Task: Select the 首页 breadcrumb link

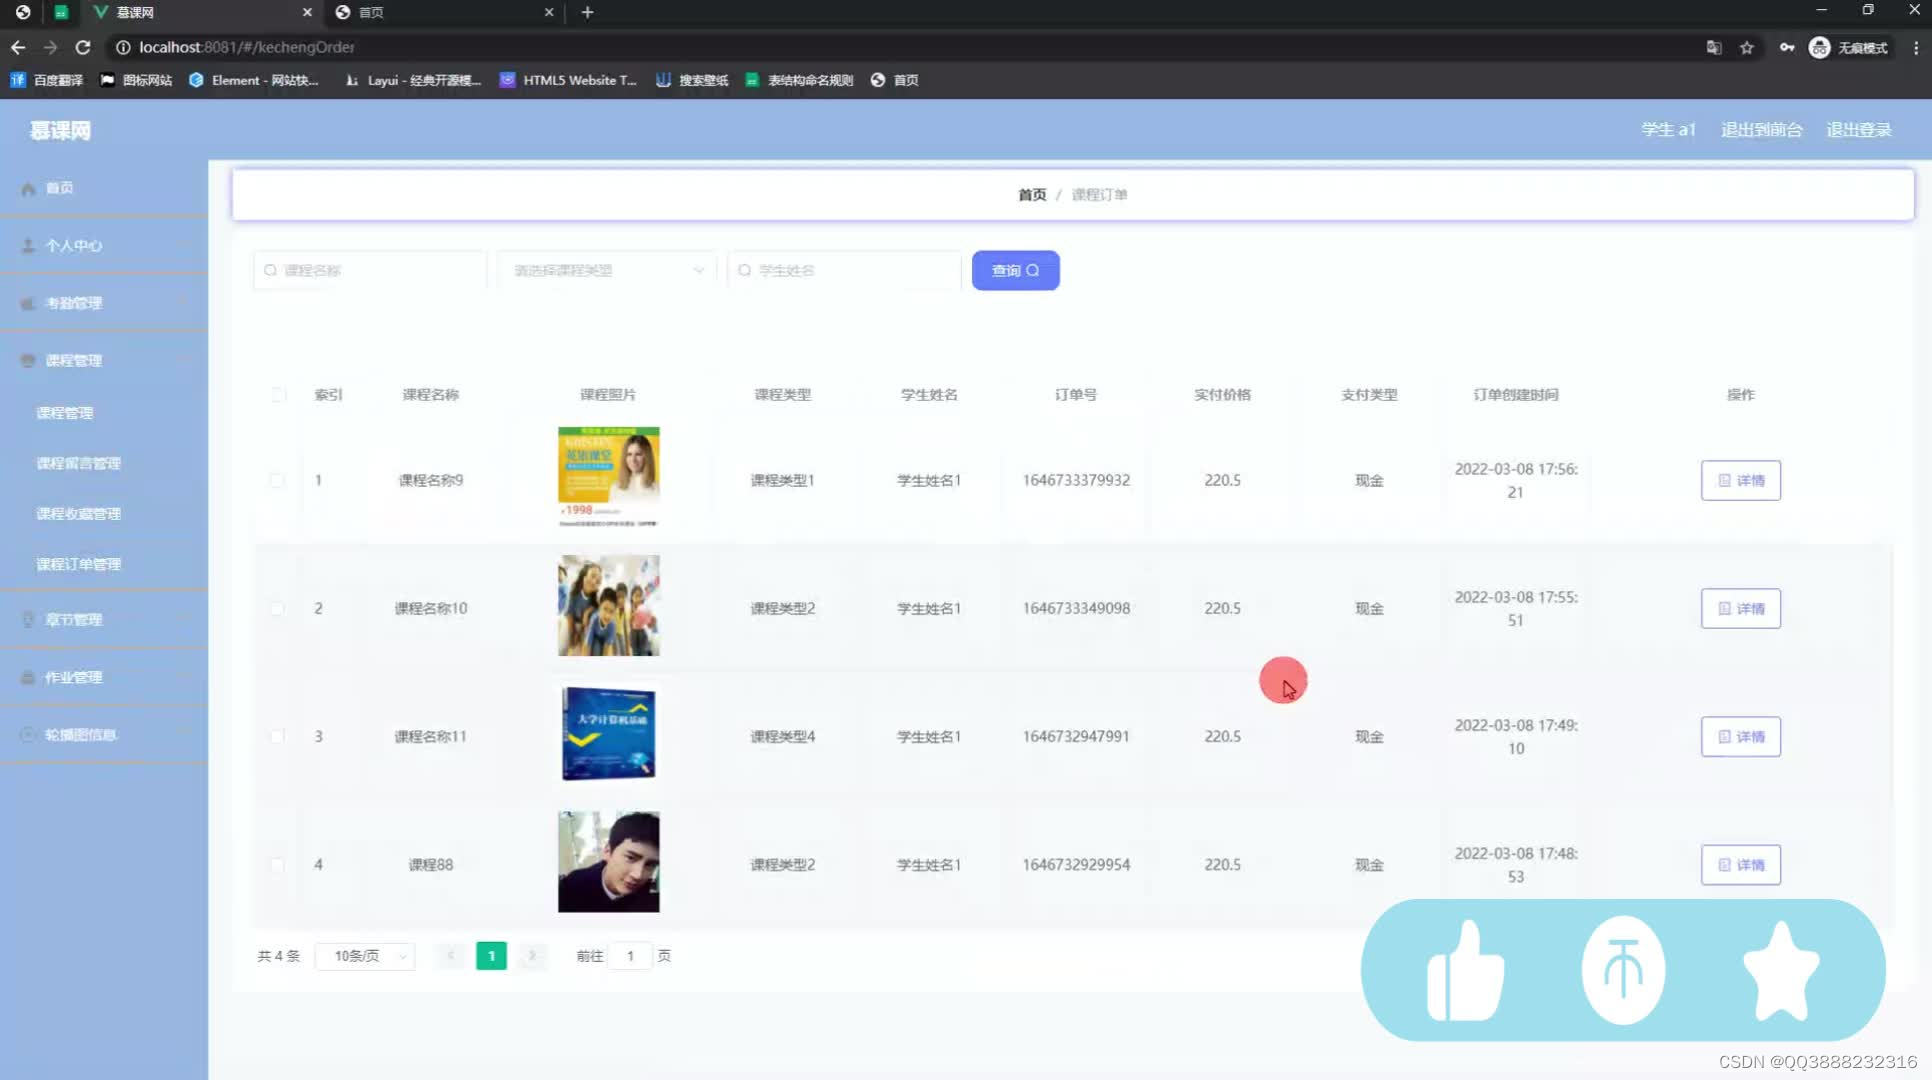Action: pyautogui.click(x=1031, y=194)
